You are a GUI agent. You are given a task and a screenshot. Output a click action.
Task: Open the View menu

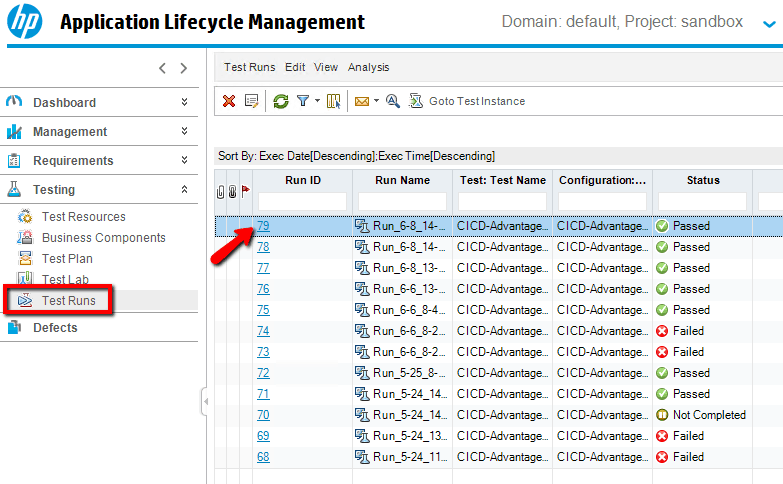click(x=326, y=67)
